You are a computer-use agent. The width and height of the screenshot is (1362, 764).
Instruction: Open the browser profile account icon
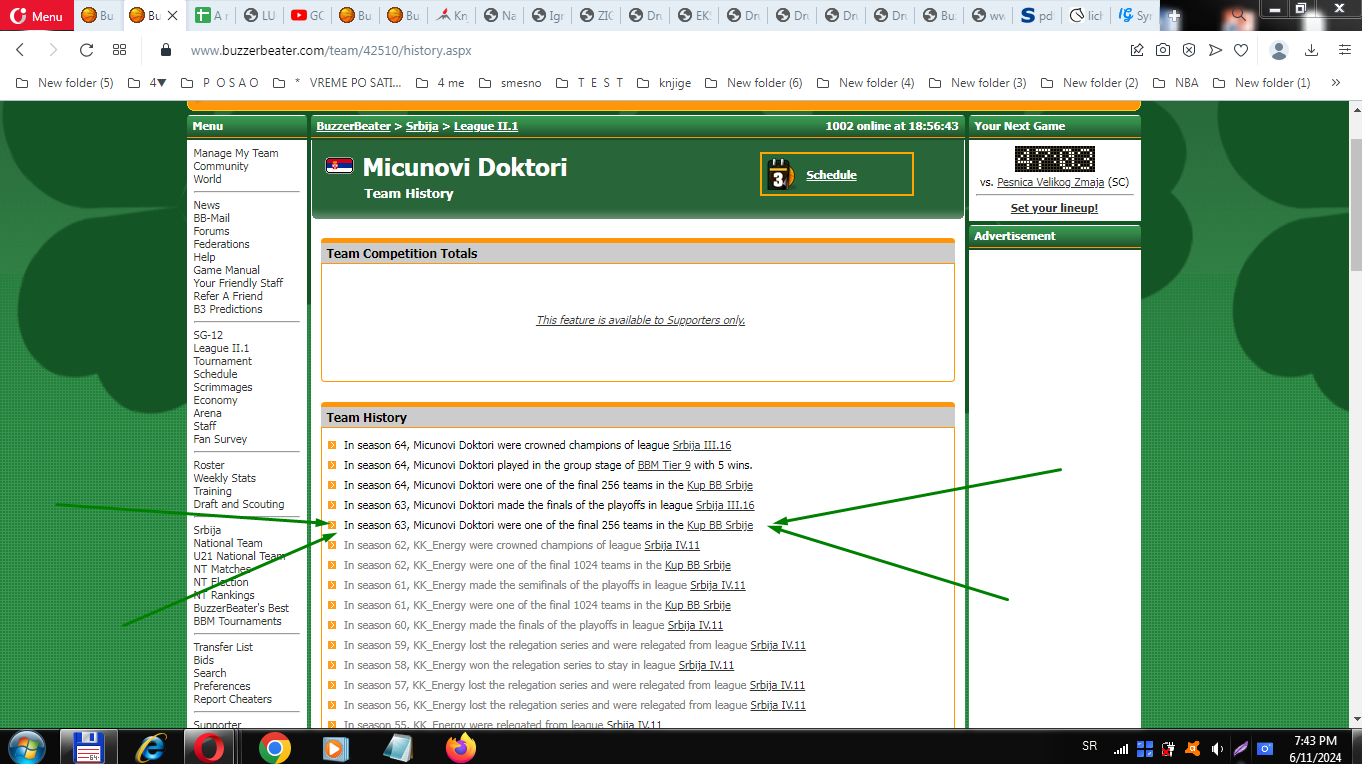click(x=1279, y=50)
